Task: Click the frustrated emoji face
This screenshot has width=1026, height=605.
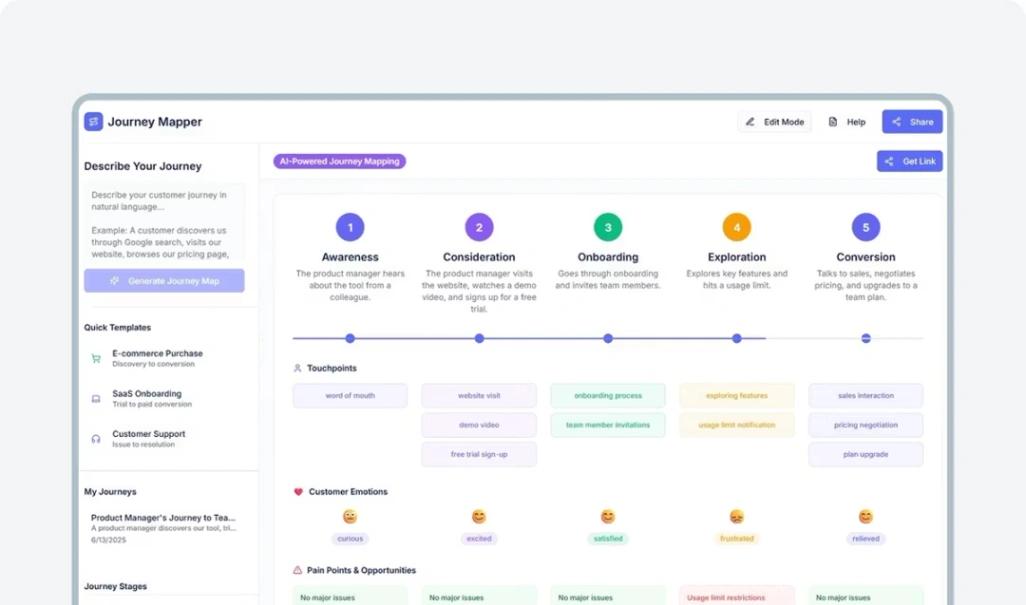Action: click(x=737, y=517)
